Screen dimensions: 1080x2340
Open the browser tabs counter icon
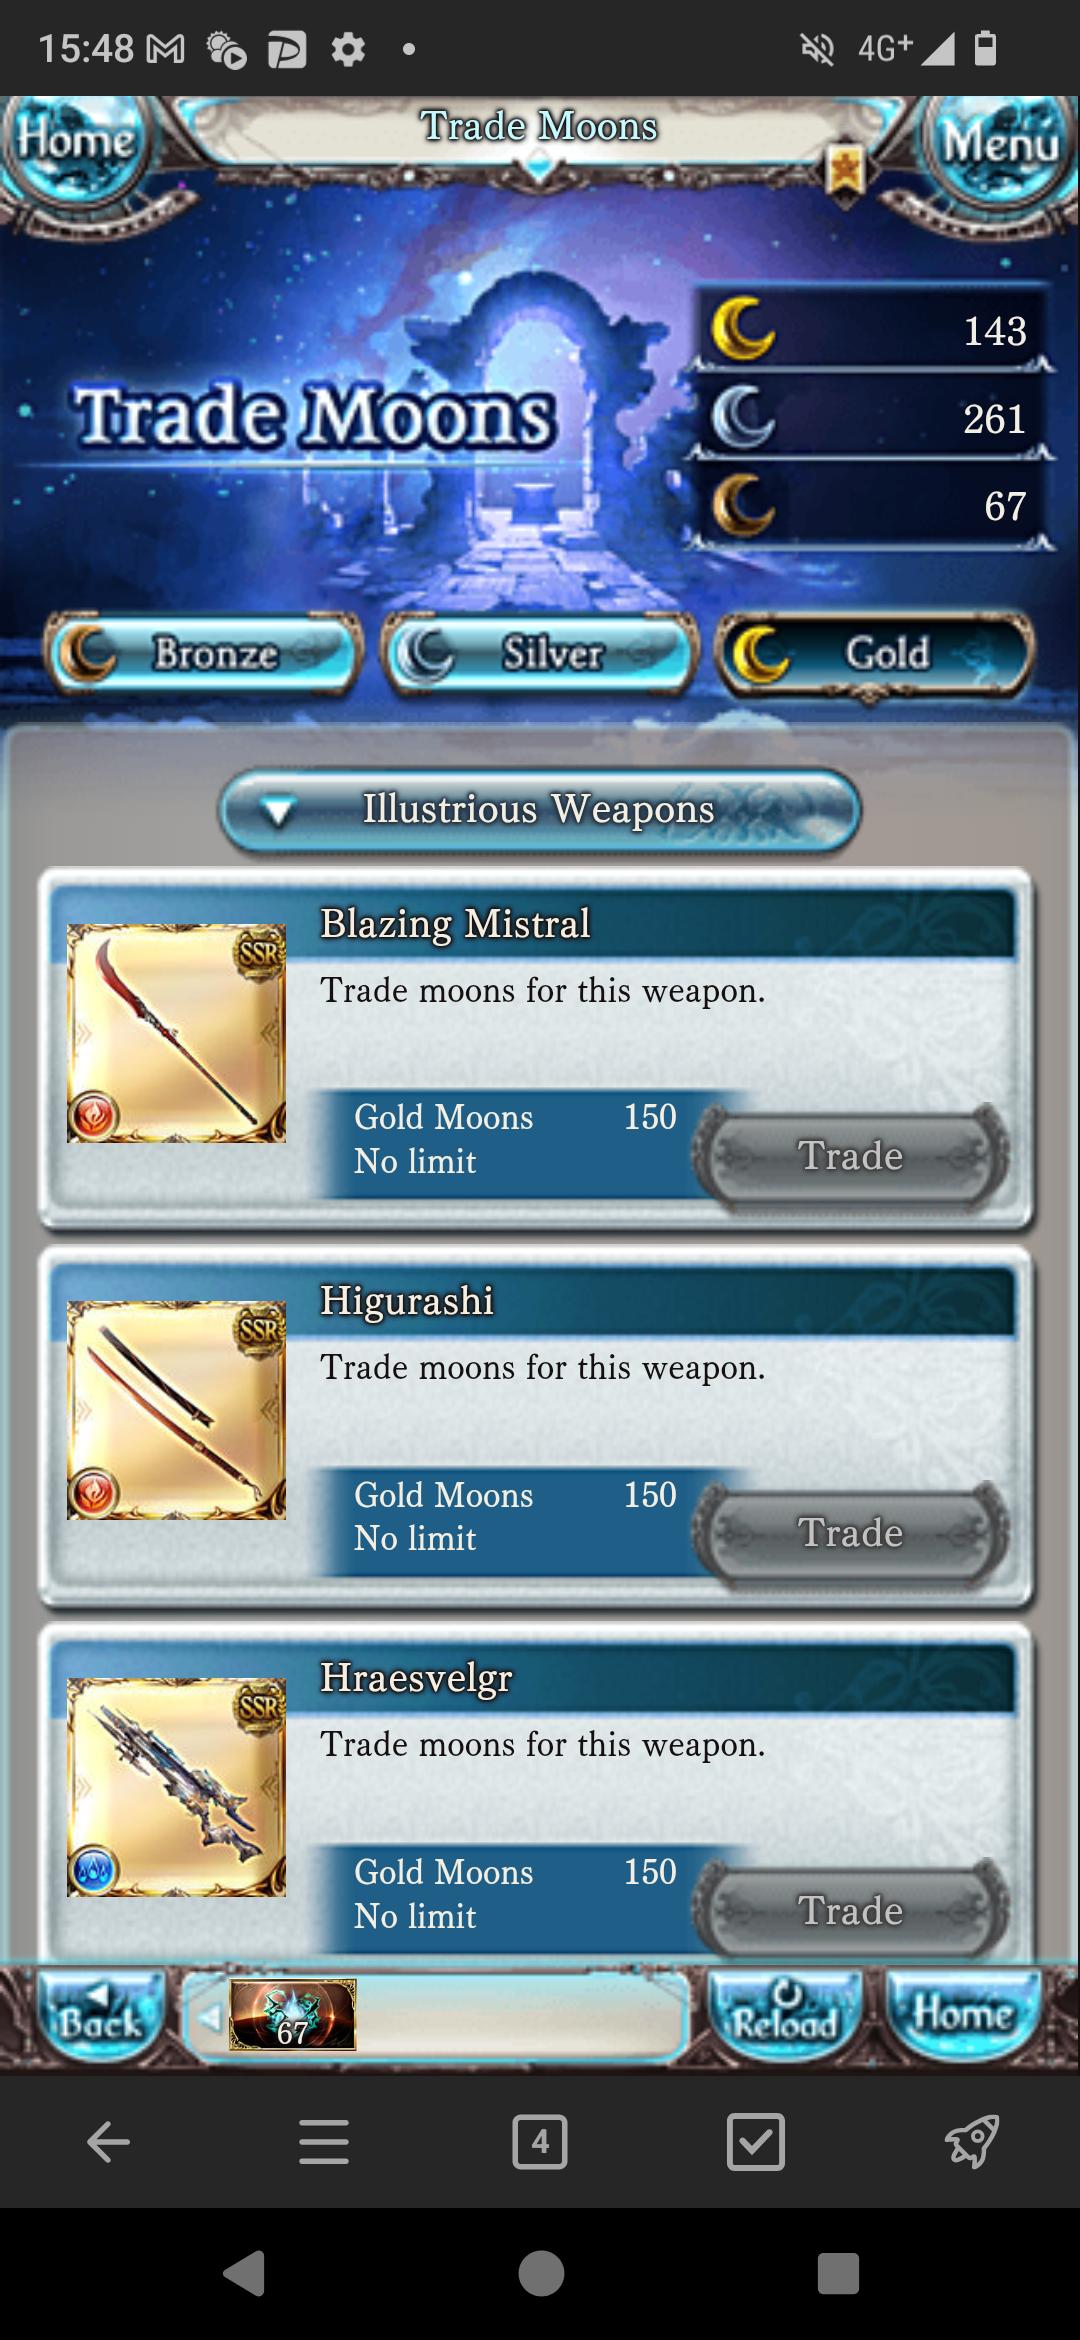540,2142
